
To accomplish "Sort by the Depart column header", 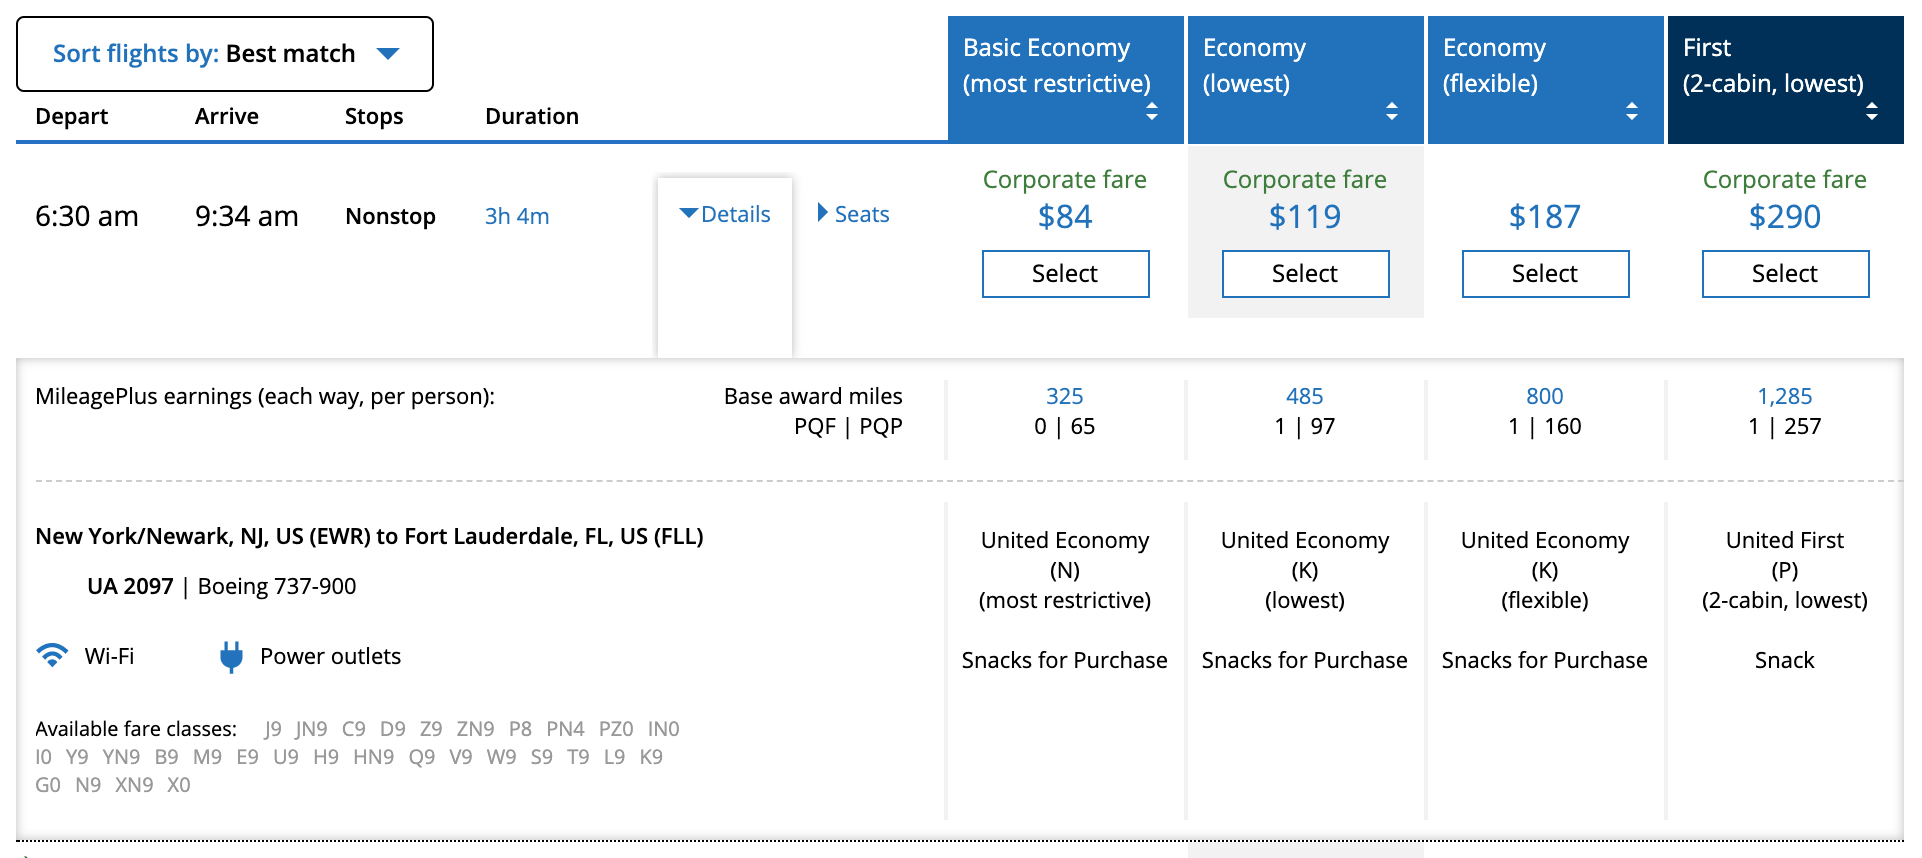I will [71, 116].
